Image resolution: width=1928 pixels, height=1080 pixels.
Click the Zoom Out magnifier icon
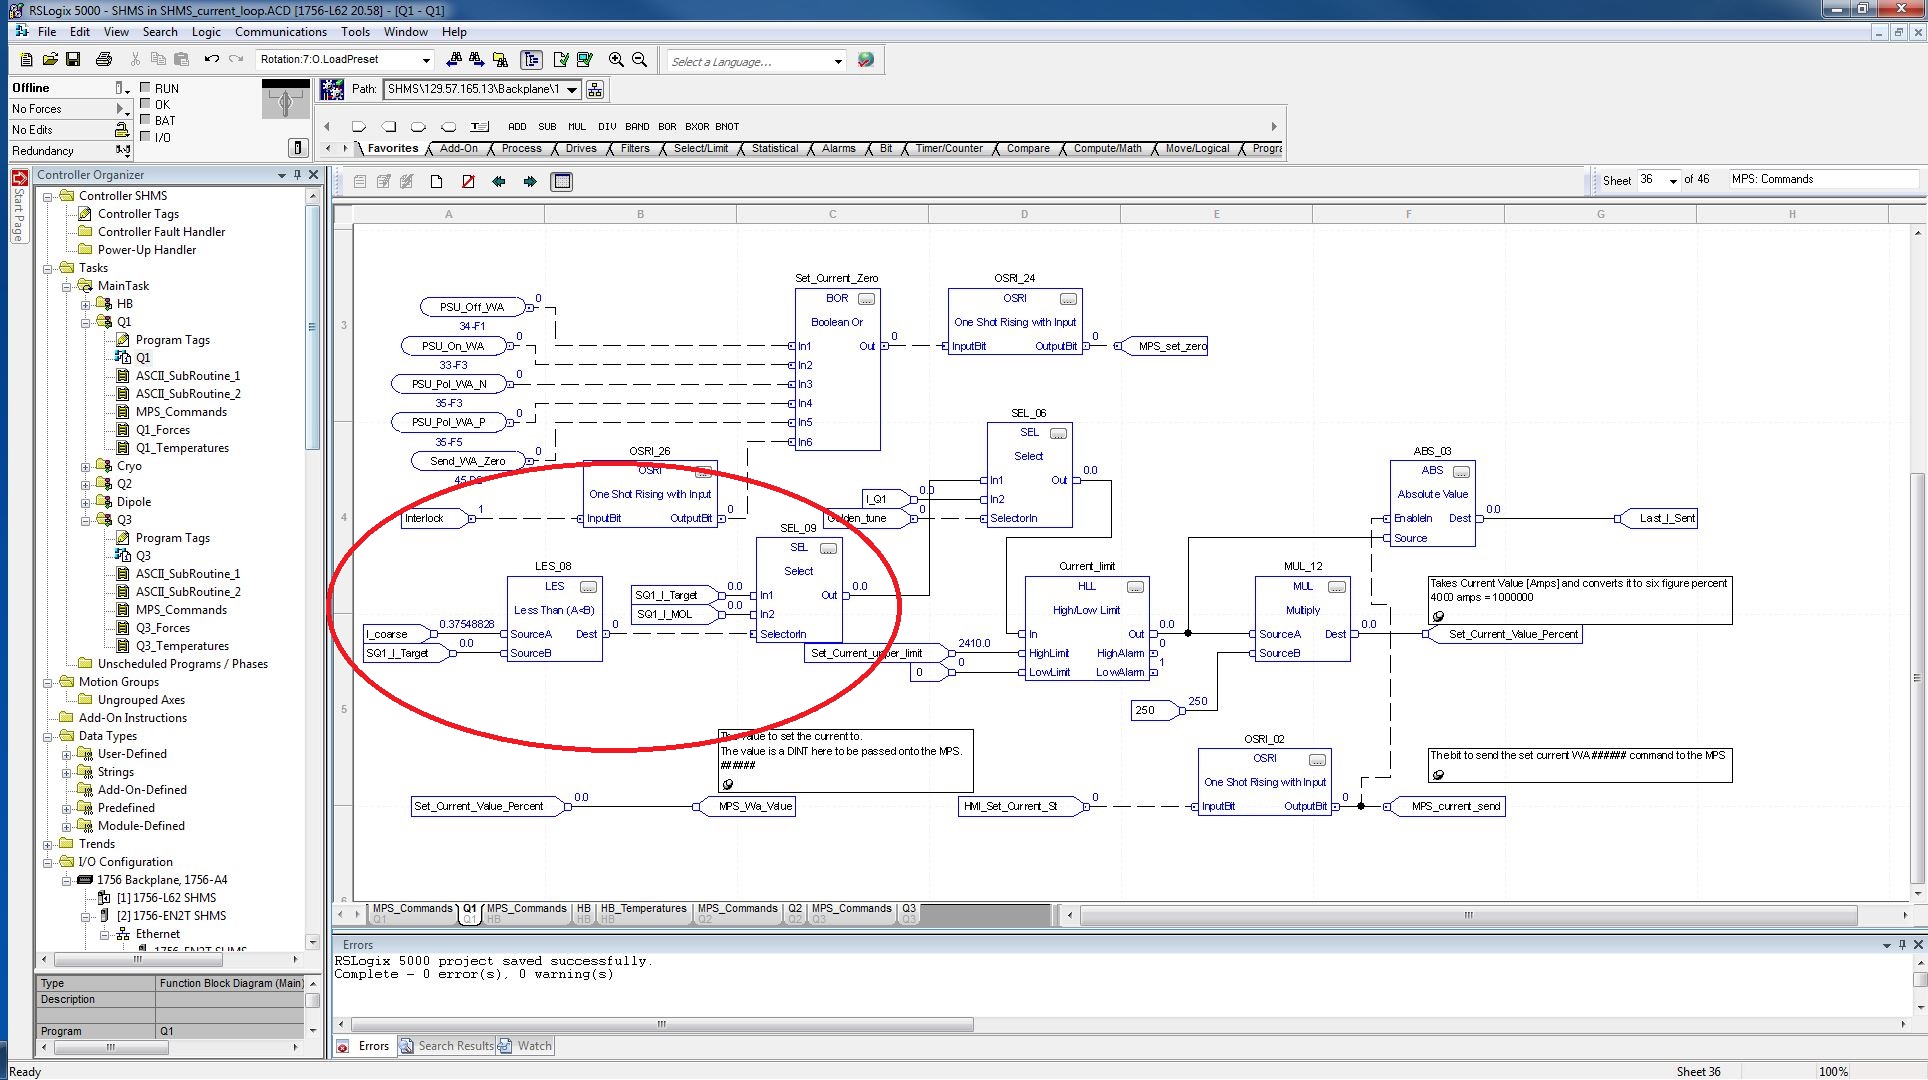point(640,60)
